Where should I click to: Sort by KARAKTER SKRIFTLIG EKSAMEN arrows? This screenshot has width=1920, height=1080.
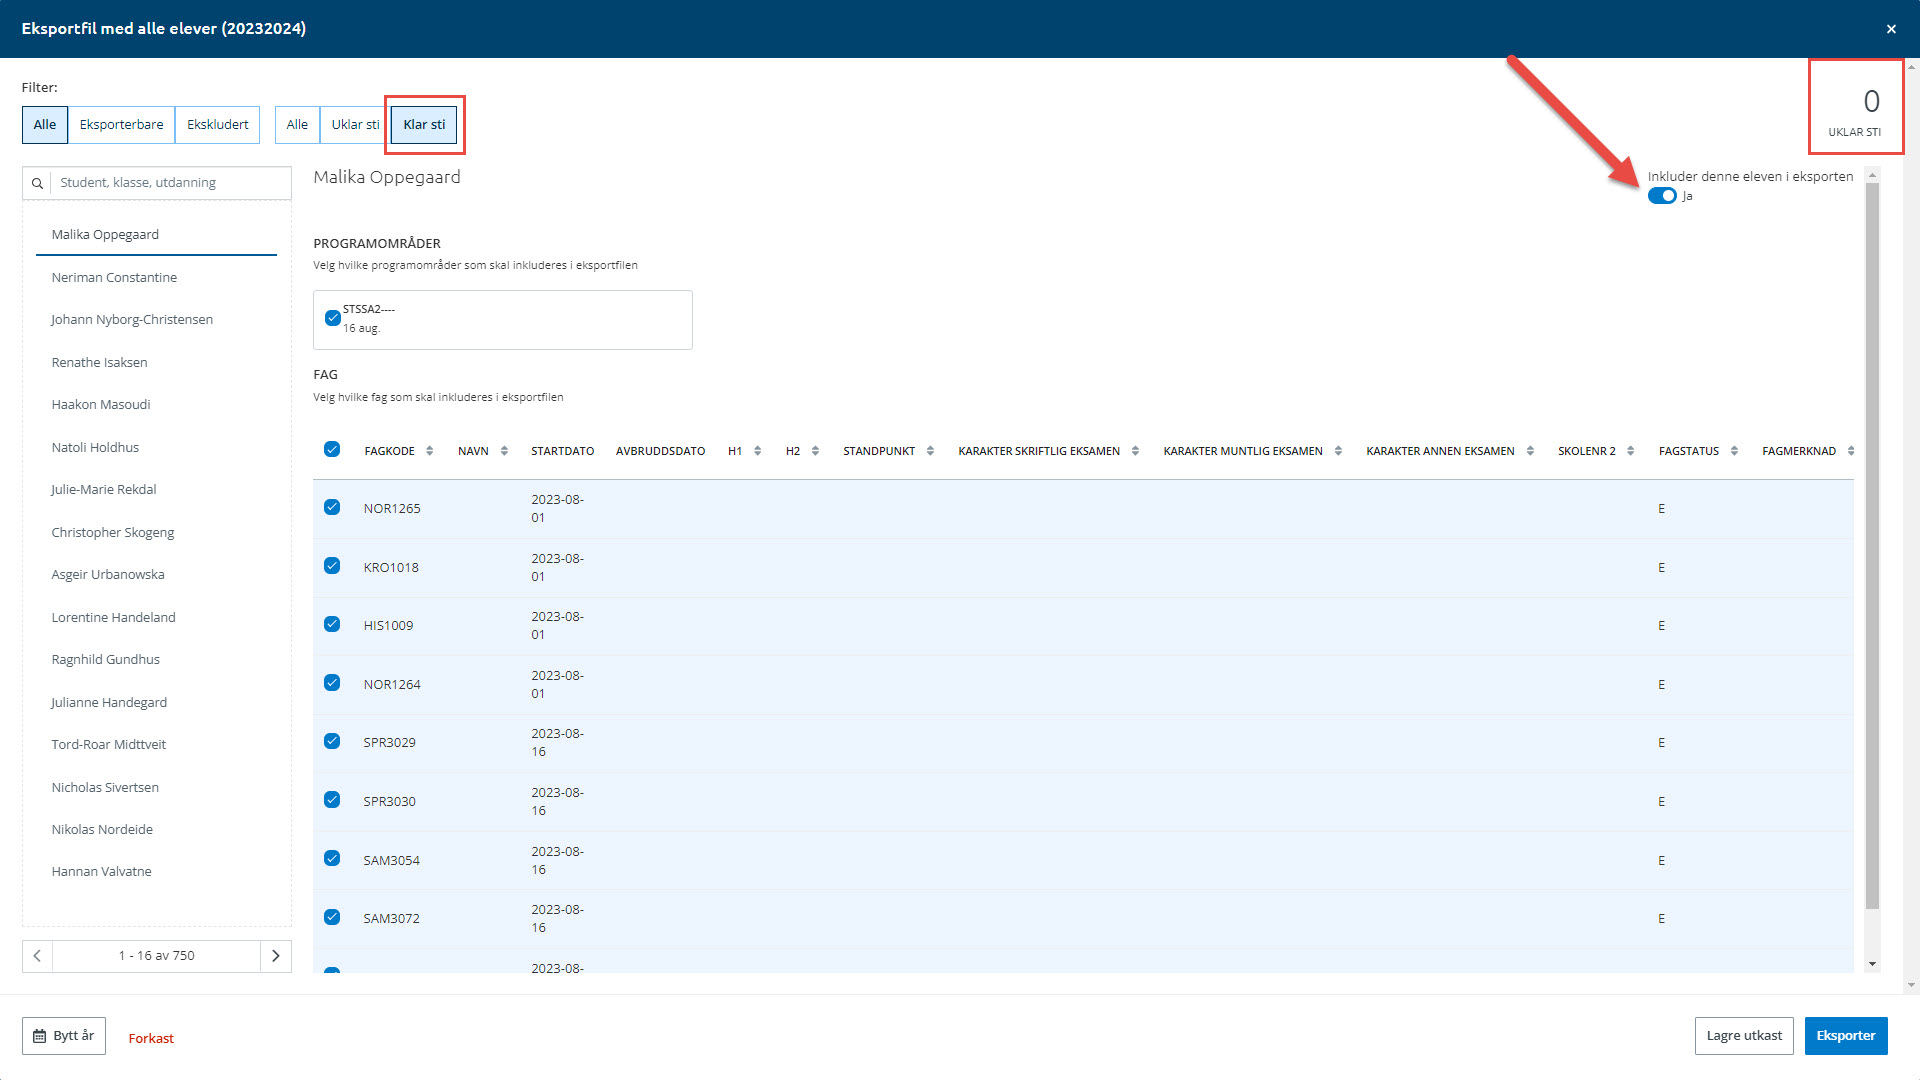click(x=1135, y=451)
